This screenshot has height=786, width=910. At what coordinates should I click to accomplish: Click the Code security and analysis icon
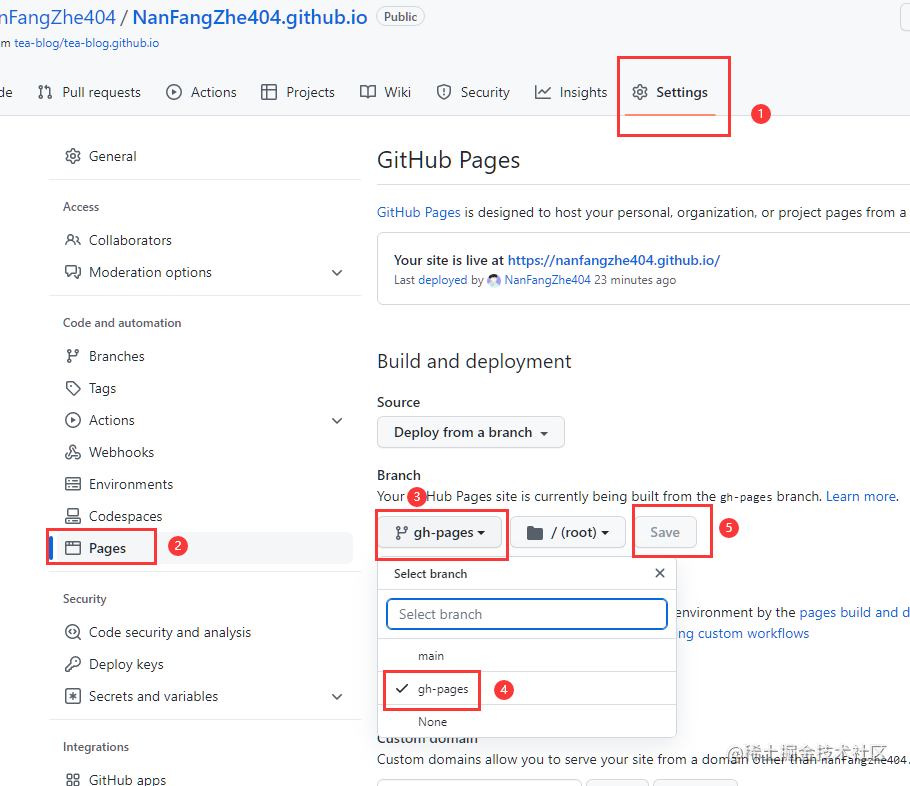(x=73, y=632)
